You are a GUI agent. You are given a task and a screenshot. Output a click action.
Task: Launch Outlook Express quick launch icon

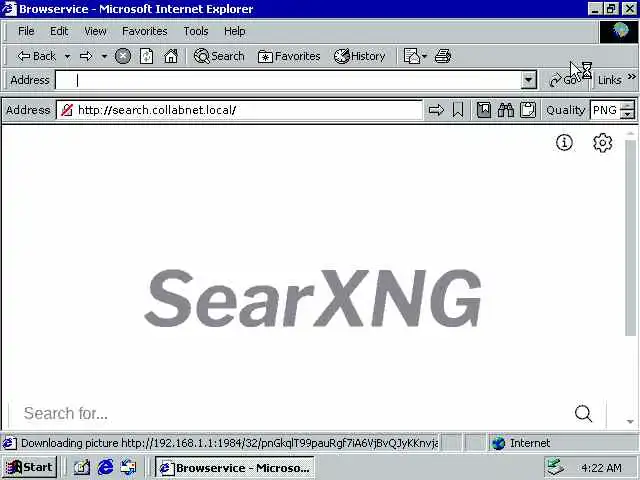[128, 467]
